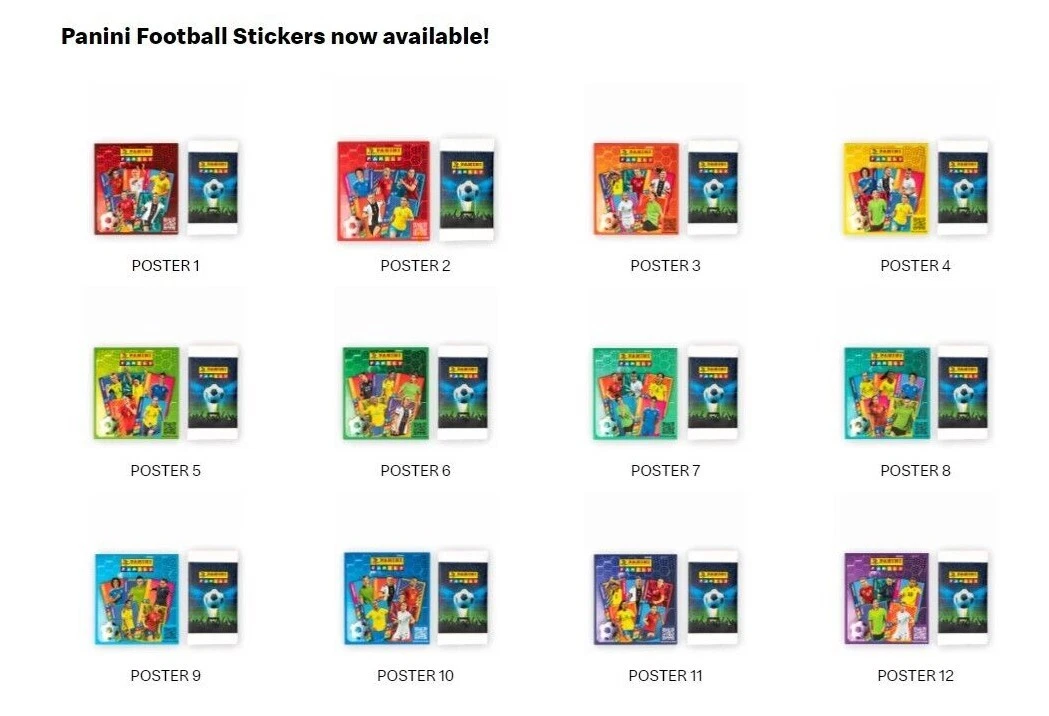Open the POSTER 4 yellow sticker image
Image resolution: width=1049 pixels, height=716 pixels.
(915, 188)
